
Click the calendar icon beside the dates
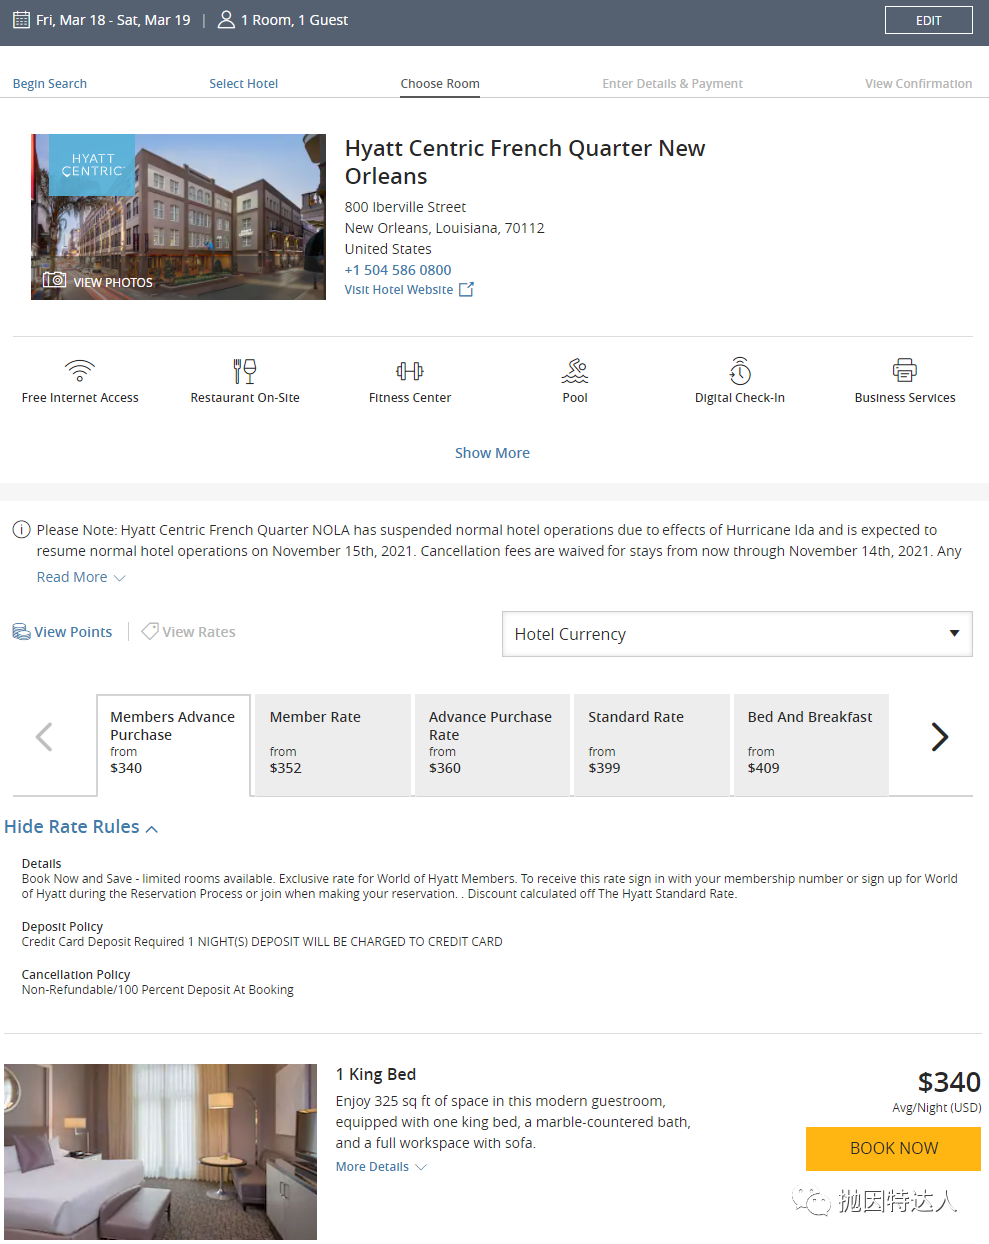click(x=21, y=20)
